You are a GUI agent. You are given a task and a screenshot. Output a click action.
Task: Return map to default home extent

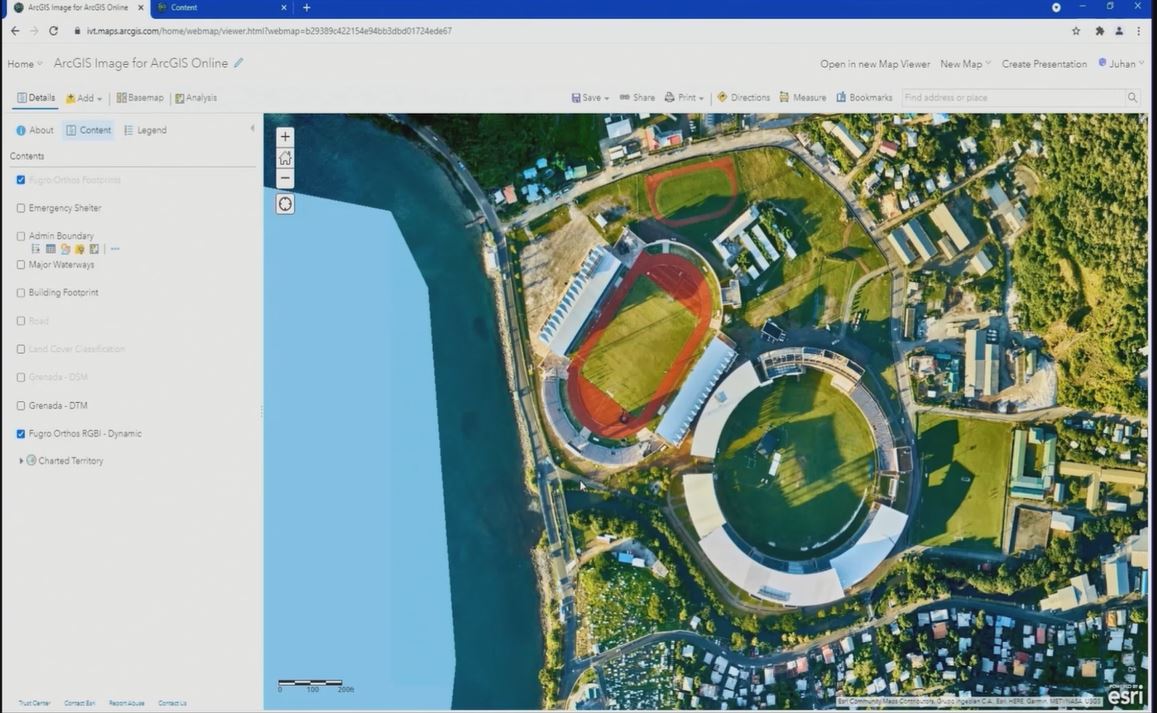coord(285,157)
